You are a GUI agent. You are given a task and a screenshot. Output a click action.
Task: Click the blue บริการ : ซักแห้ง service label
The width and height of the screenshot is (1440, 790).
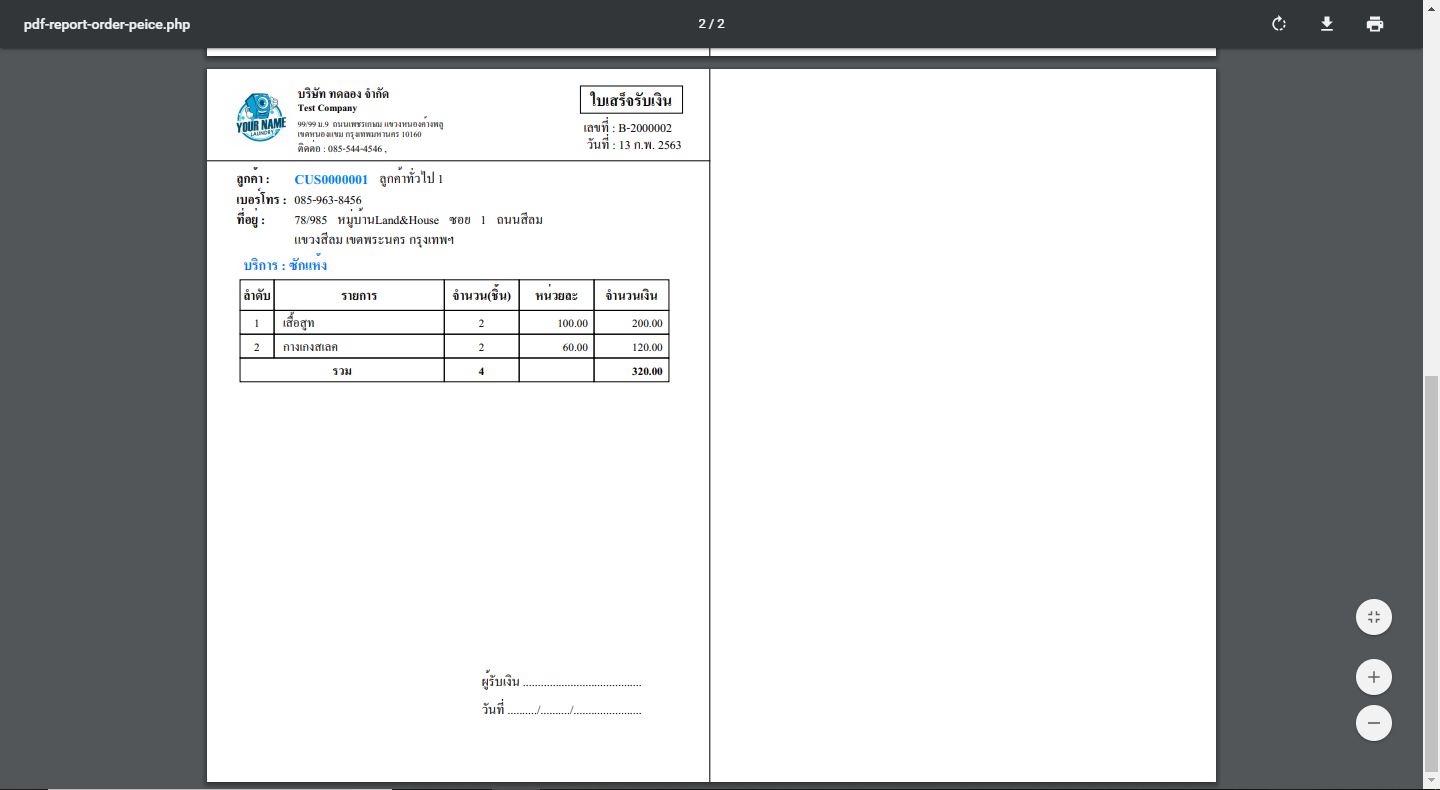coord(285,265)
